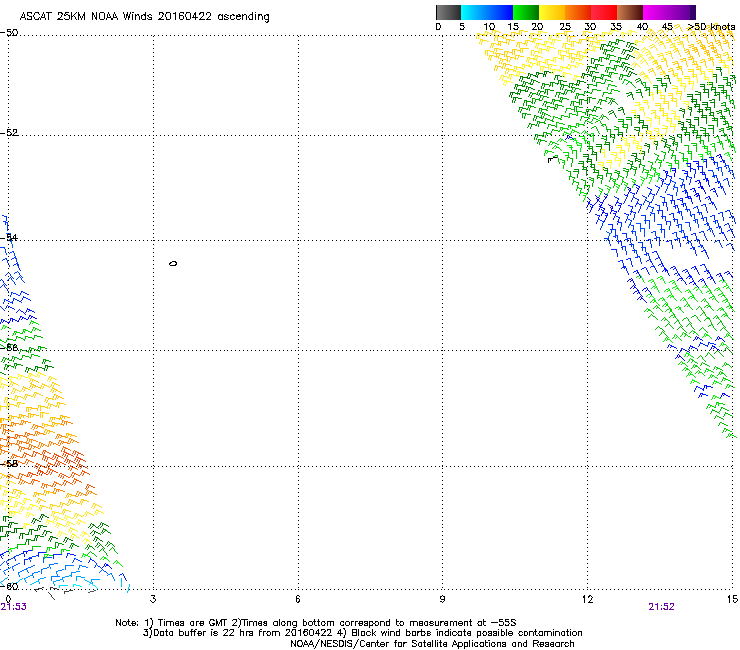Click the '3' longitude axis label
The height and width of the screenshot is (650, 740).
pyautogui.click(x=153, y=599)
